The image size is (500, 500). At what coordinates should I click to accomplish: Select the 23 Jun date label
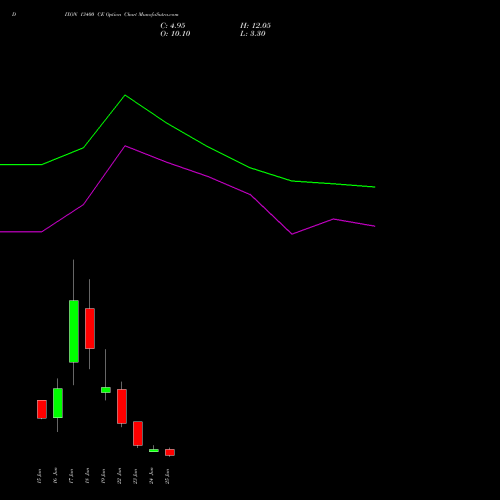(x=135, y=476)
